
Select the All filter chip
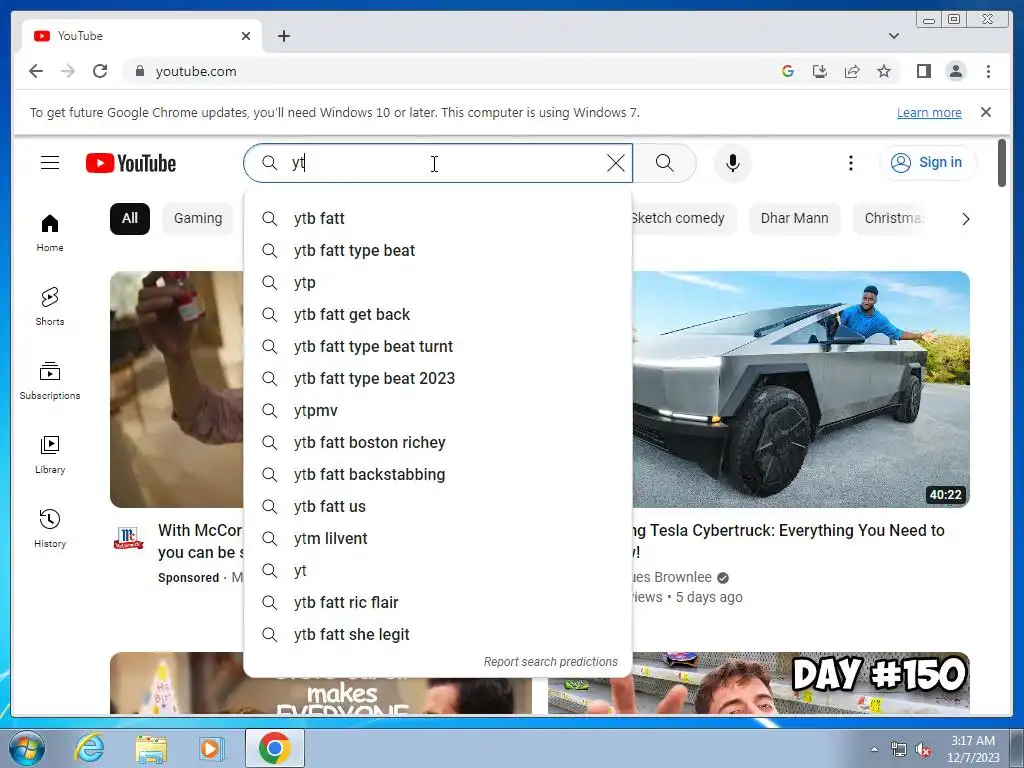(130, 219)
